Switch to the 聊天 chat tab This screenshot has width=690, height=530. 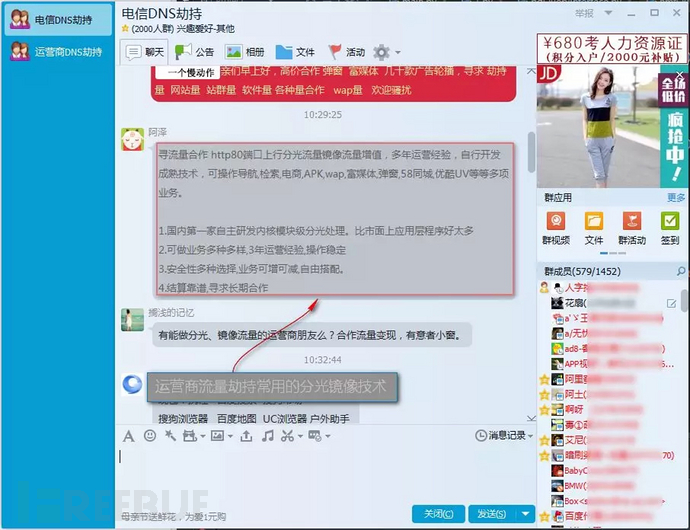(145, 52)
